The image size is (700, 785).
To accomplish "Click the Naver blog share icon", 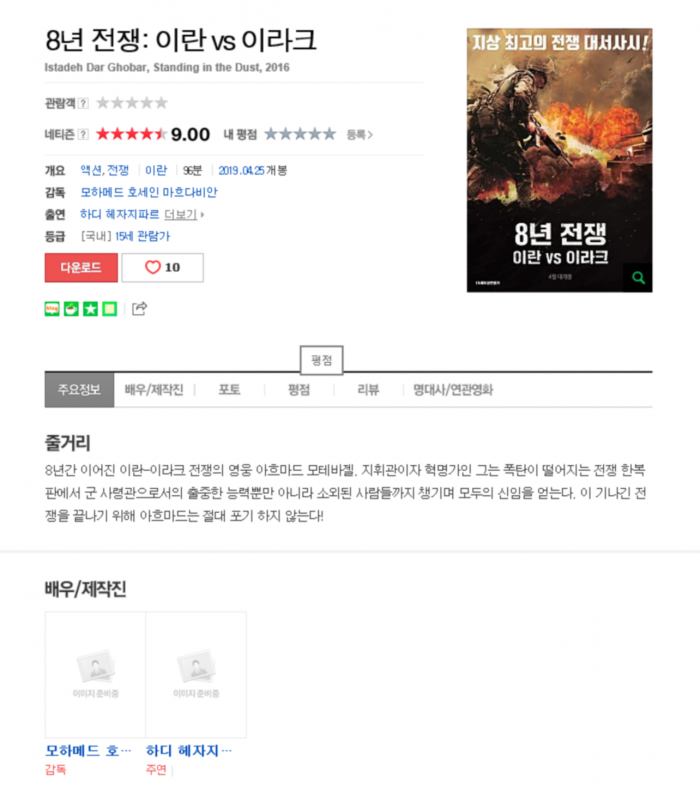I will tap(52, 309).
